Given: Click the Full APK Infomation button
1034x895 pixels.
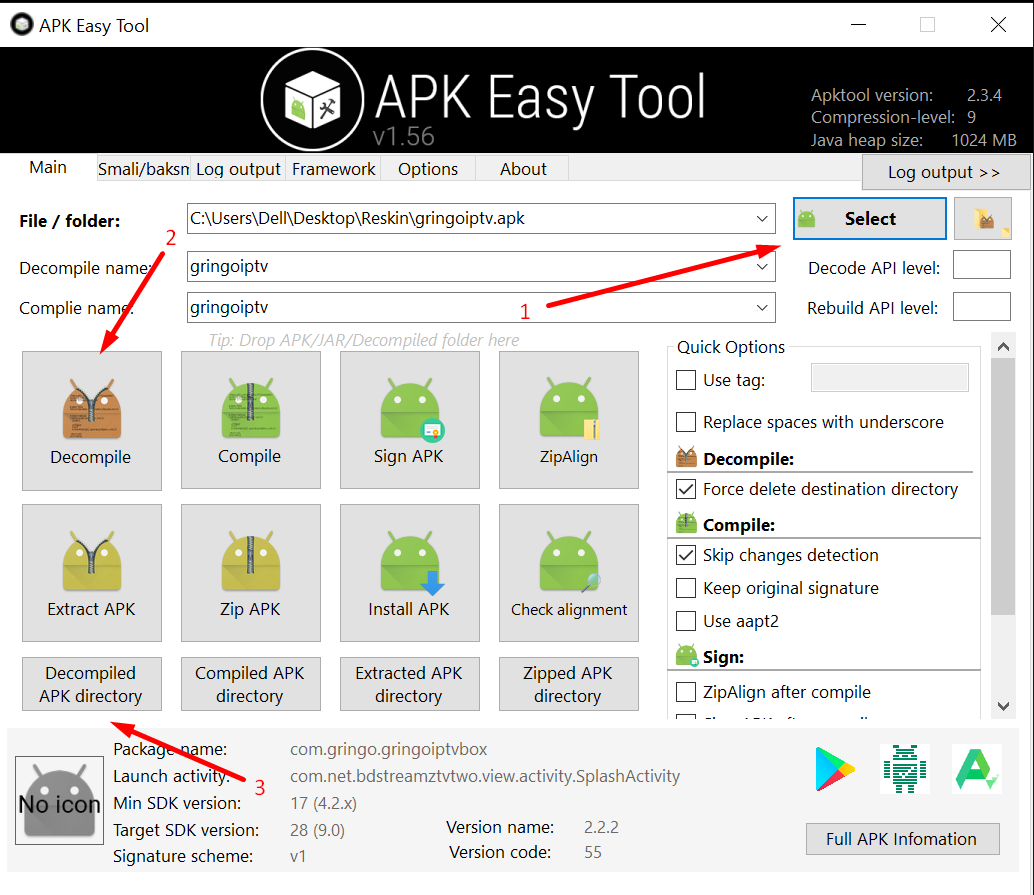Looking at the screenshot, I should pos(901,839).
